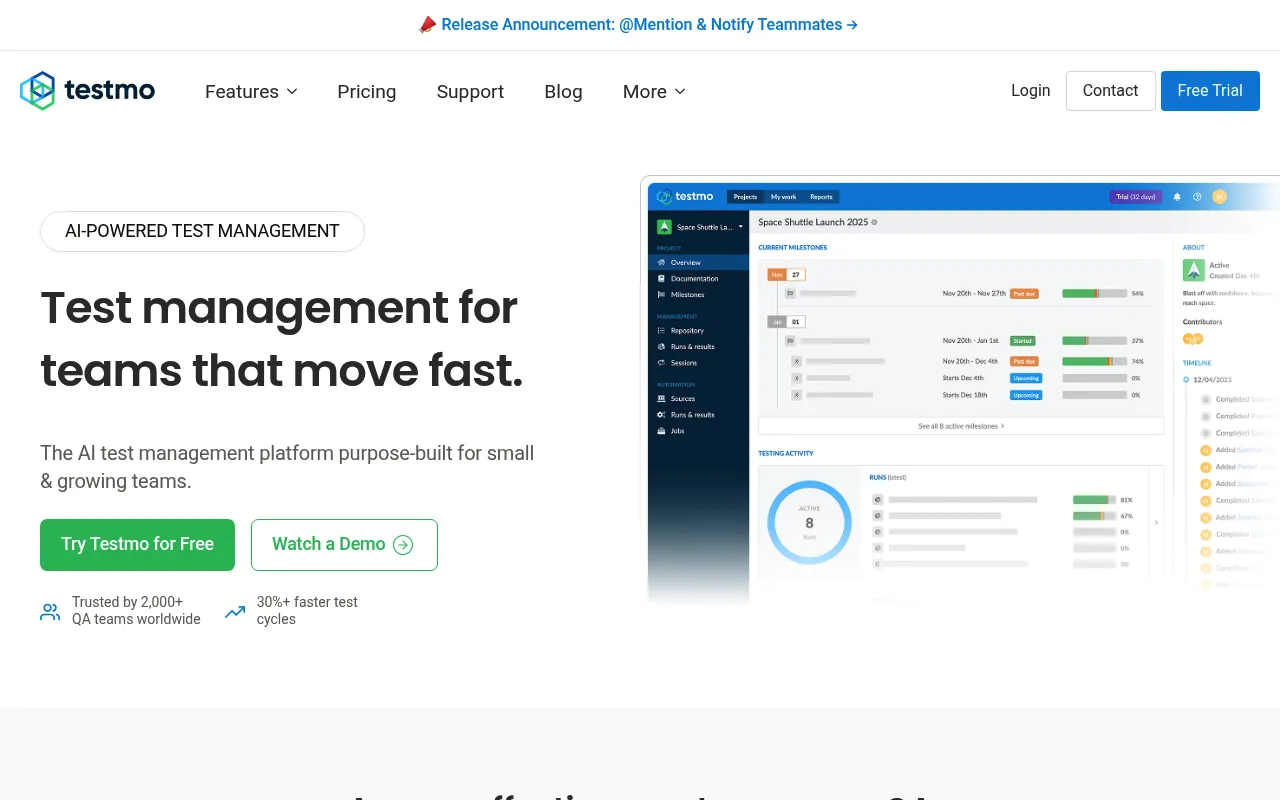The width and height of the screenshot is (1280, 800).
Task: Select Overview in the preview sidebar
Action: click(698, 263)
